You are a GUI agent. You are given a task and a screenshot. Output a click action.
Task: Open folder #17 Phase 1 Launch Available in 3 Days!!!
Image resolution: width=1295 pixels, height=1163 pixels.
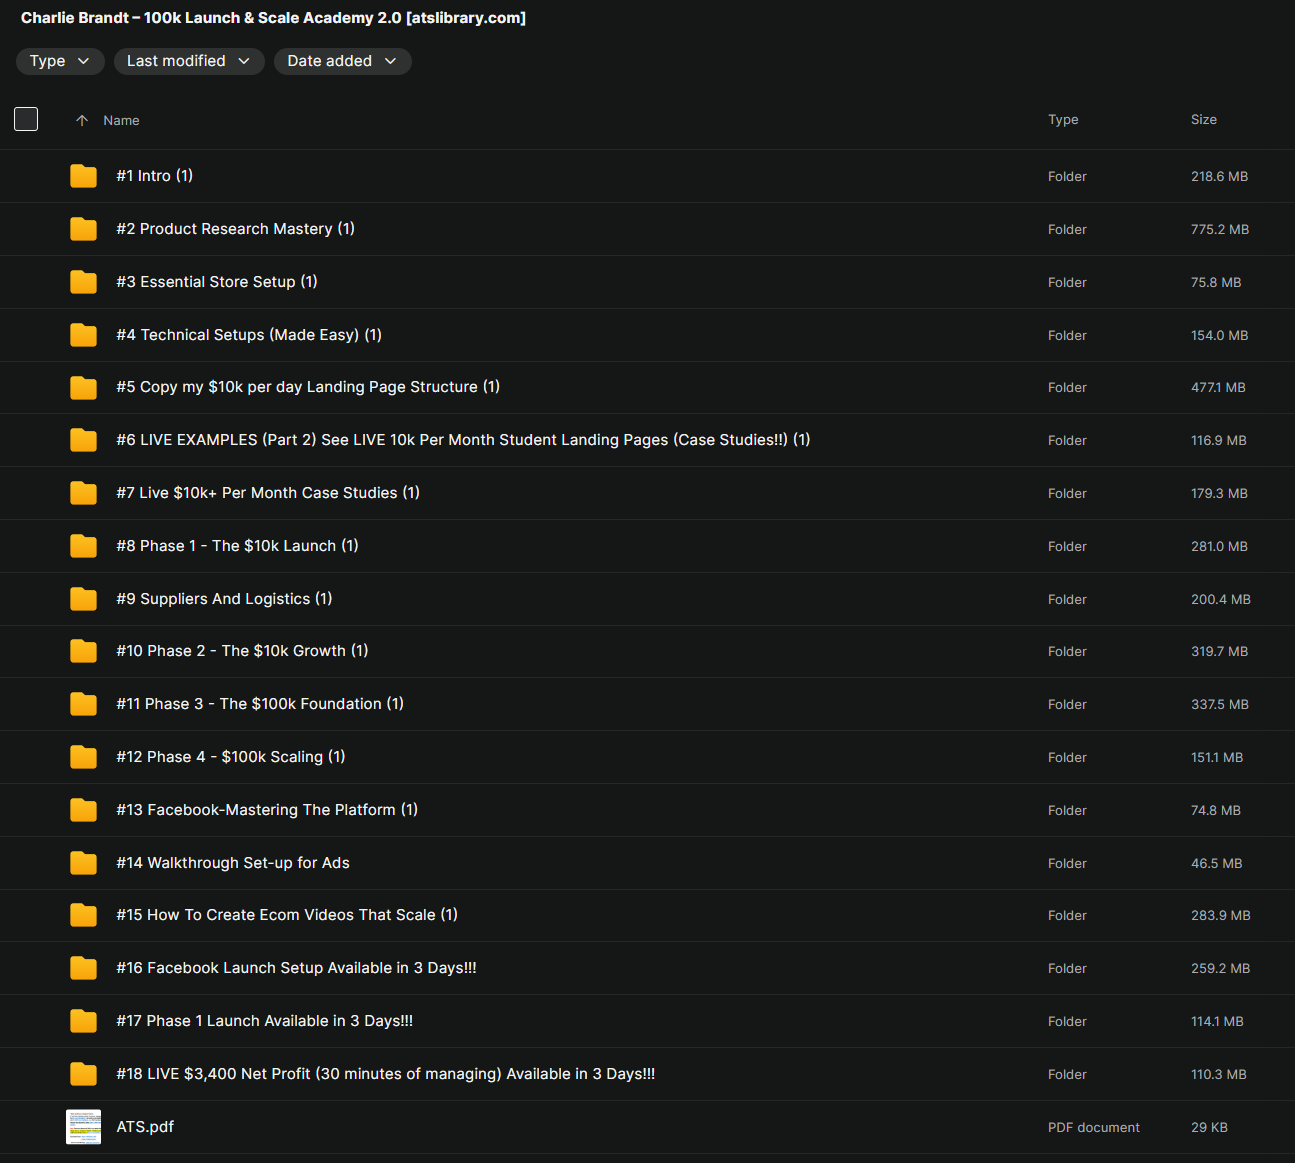[265, 1021]
